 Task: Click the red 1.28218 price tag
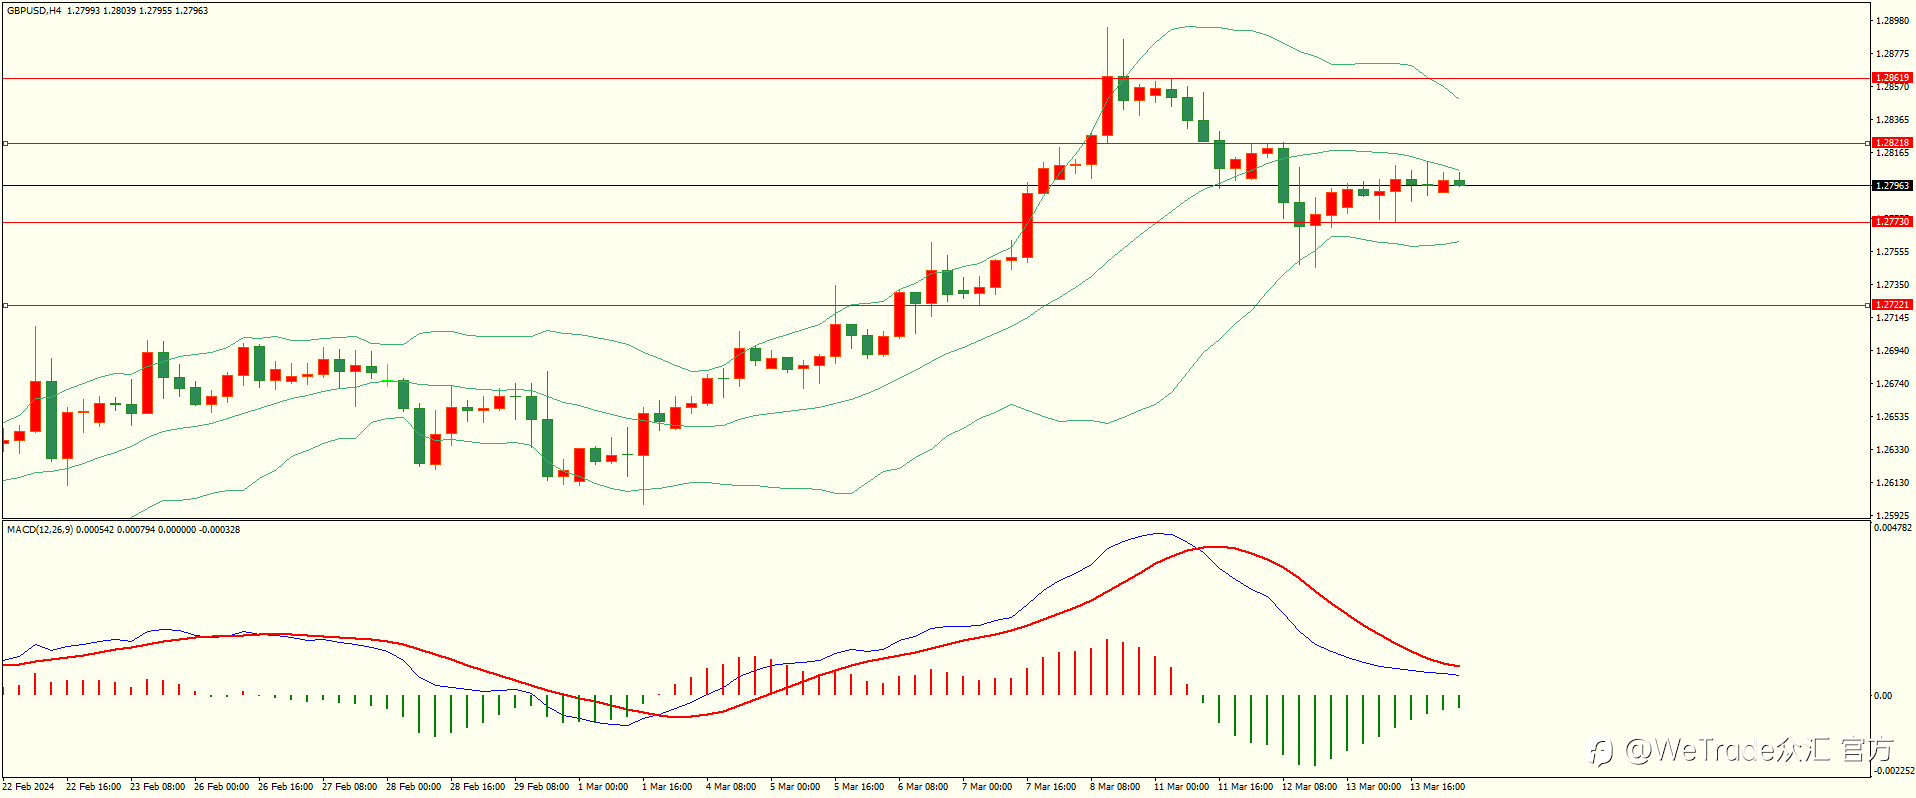(1892, 143)
